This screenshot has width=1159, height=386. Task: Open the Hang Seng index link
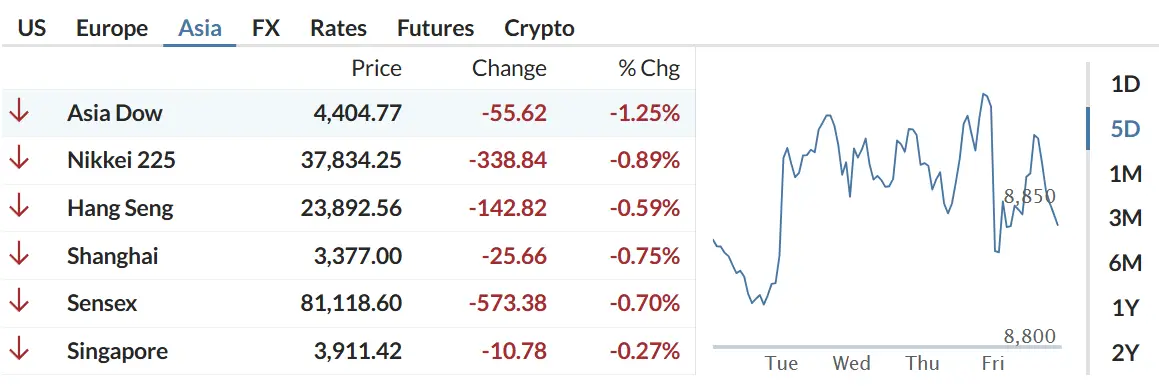click(x=120, y=208)
